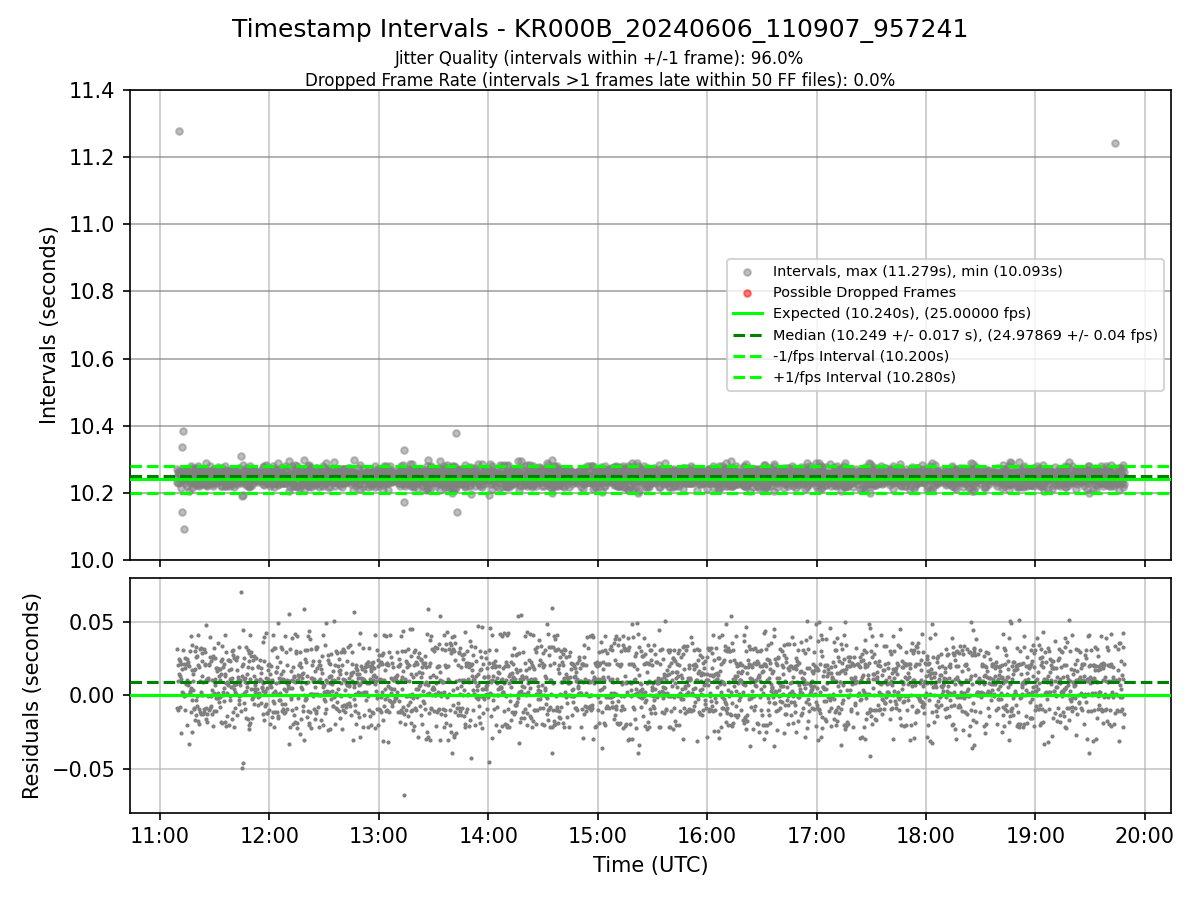Click the 'Residuals (seconds)' y-axis label
This screenshot has width=1200, height=900.
(32, 696)
